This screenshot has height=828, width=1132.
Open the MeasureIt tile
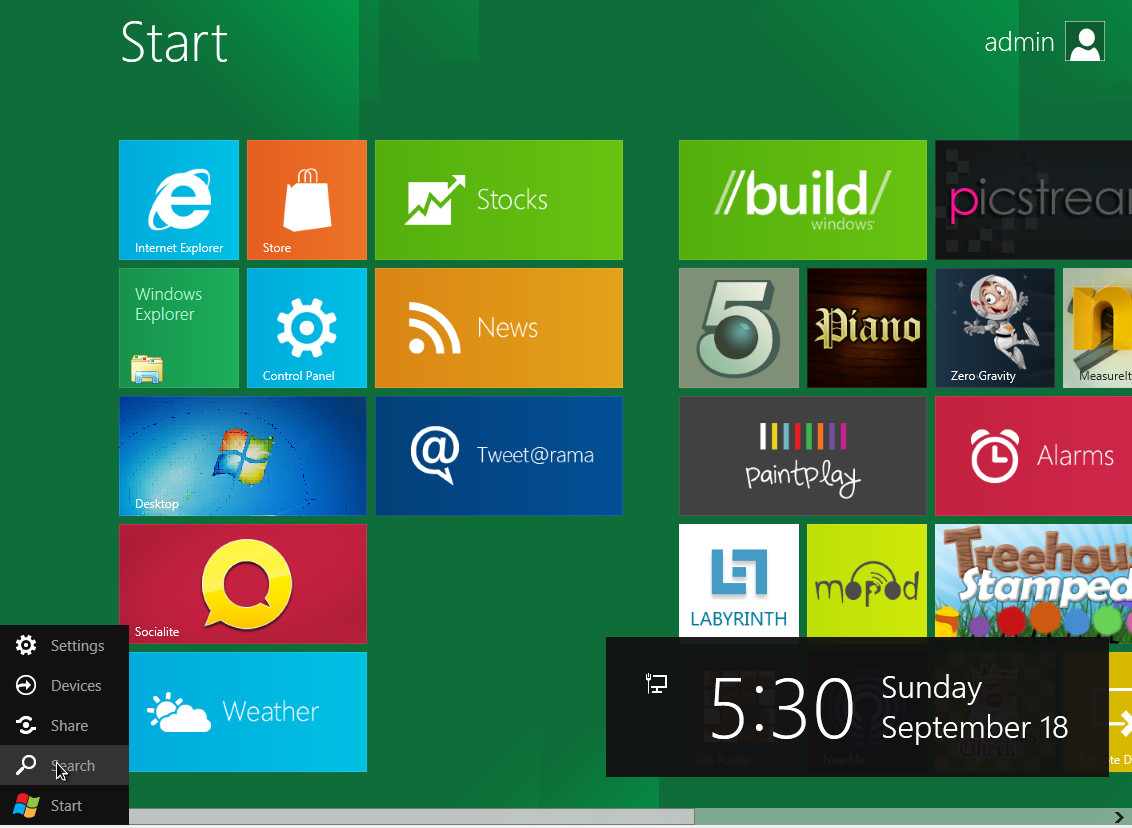(1097, 328)
